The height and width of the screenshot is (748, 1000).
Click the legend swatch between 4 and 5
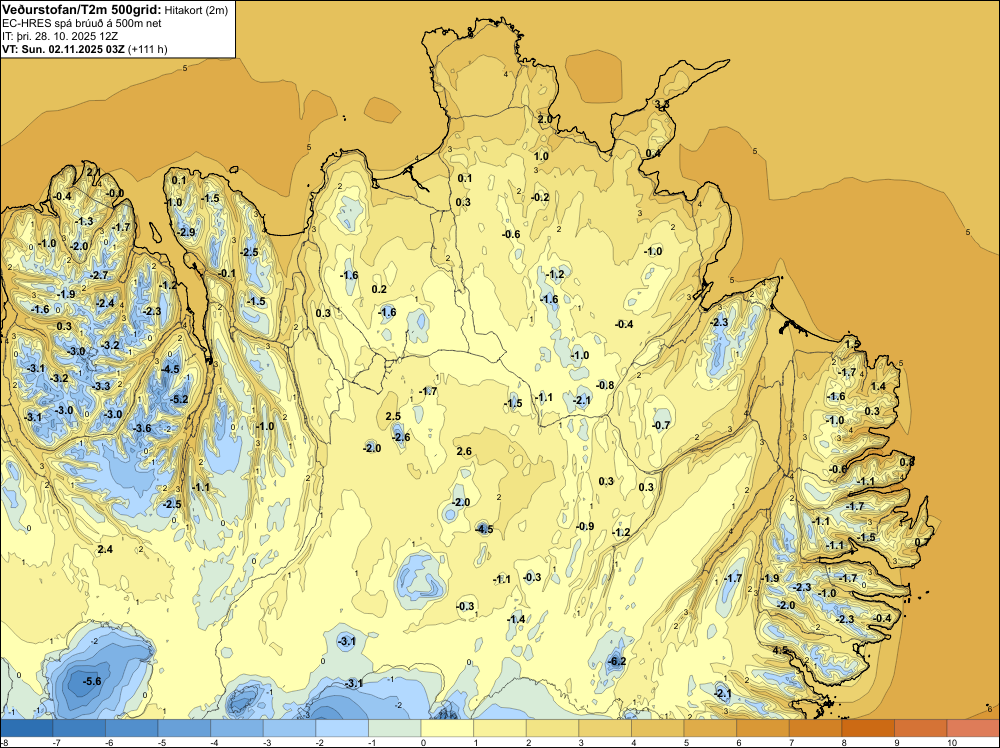pos(658,728)
